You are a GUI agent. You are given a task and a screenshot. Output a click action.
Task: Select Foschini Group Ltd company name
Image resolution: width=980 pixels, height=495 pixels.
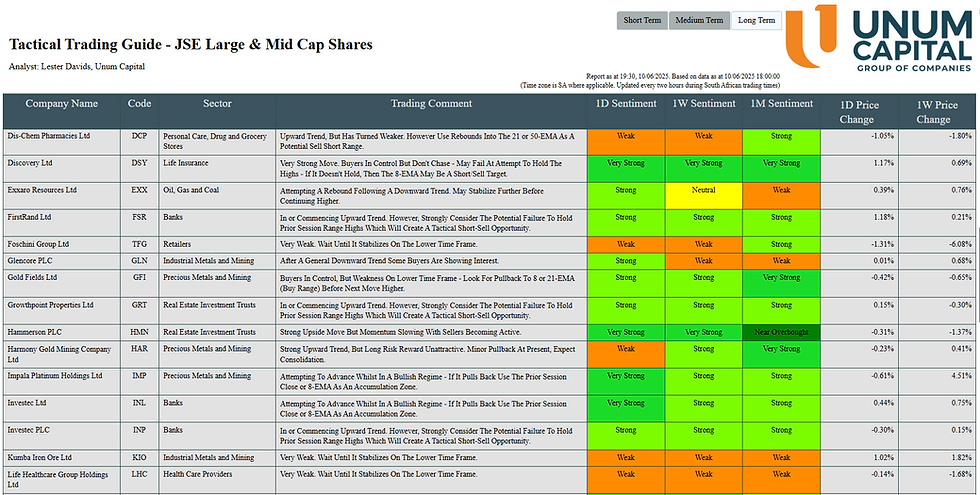pos(38,244)
